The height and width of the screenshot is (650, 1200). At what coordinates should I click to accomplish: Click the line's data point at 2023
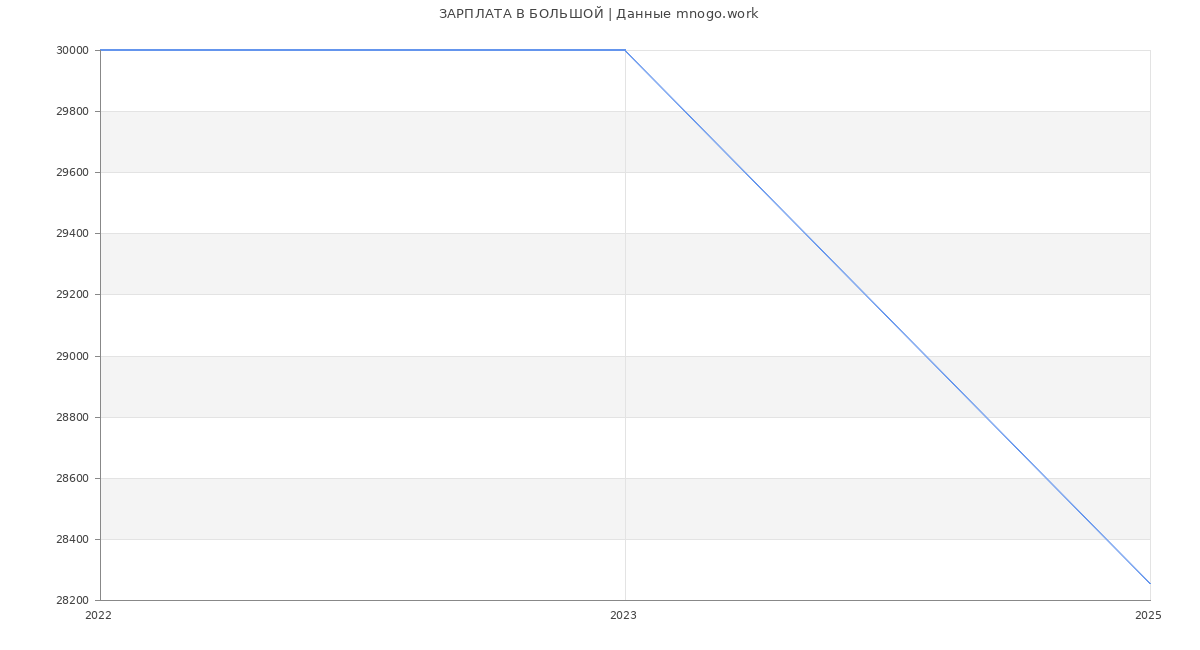(625, 50)
